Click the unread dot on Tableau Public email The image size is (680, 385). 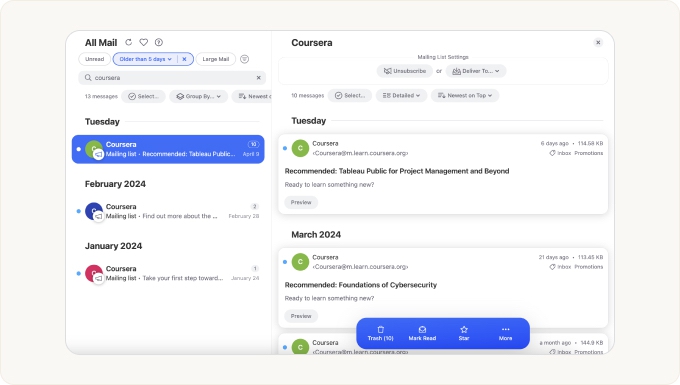pyautogui.click(x=285, y=148)
